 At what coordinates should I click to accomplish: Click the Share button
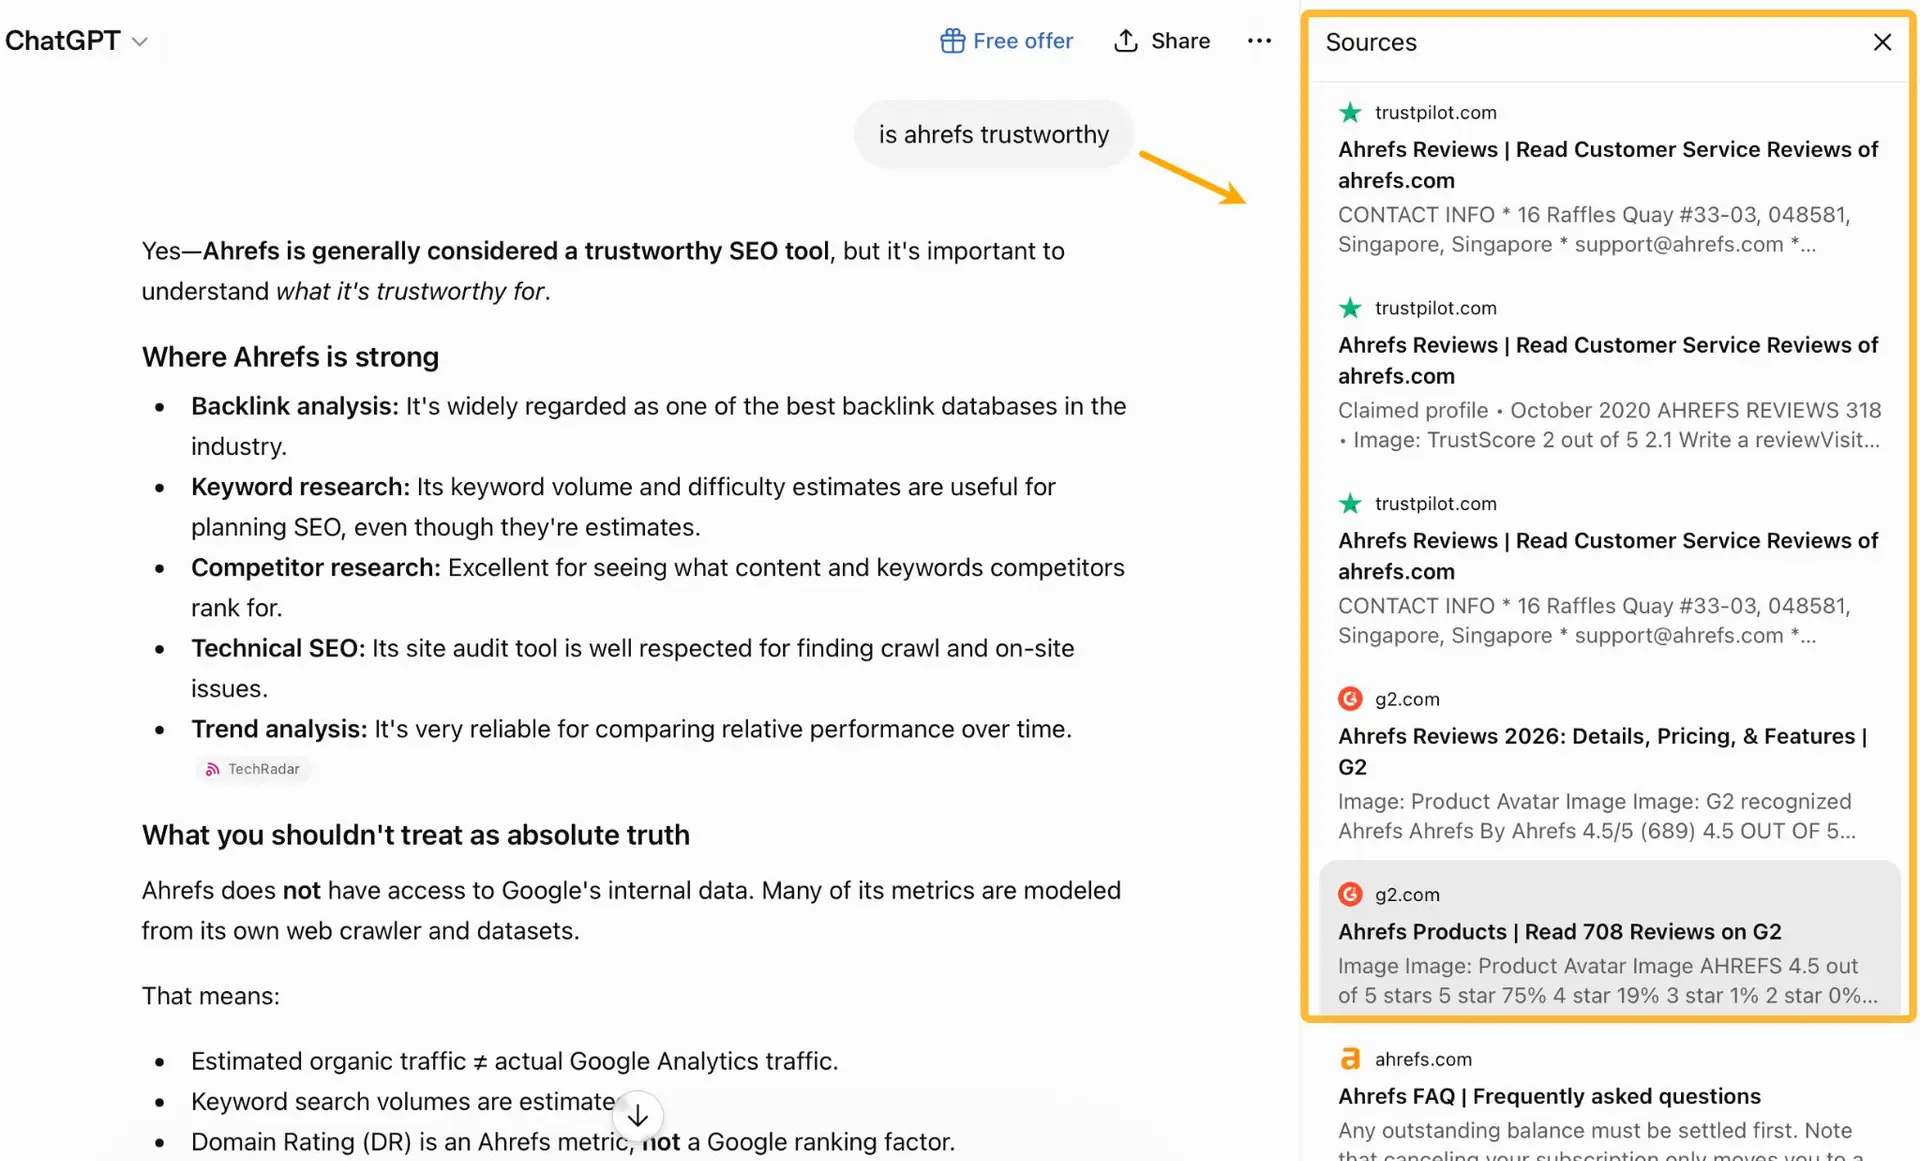pos(1162,41)
